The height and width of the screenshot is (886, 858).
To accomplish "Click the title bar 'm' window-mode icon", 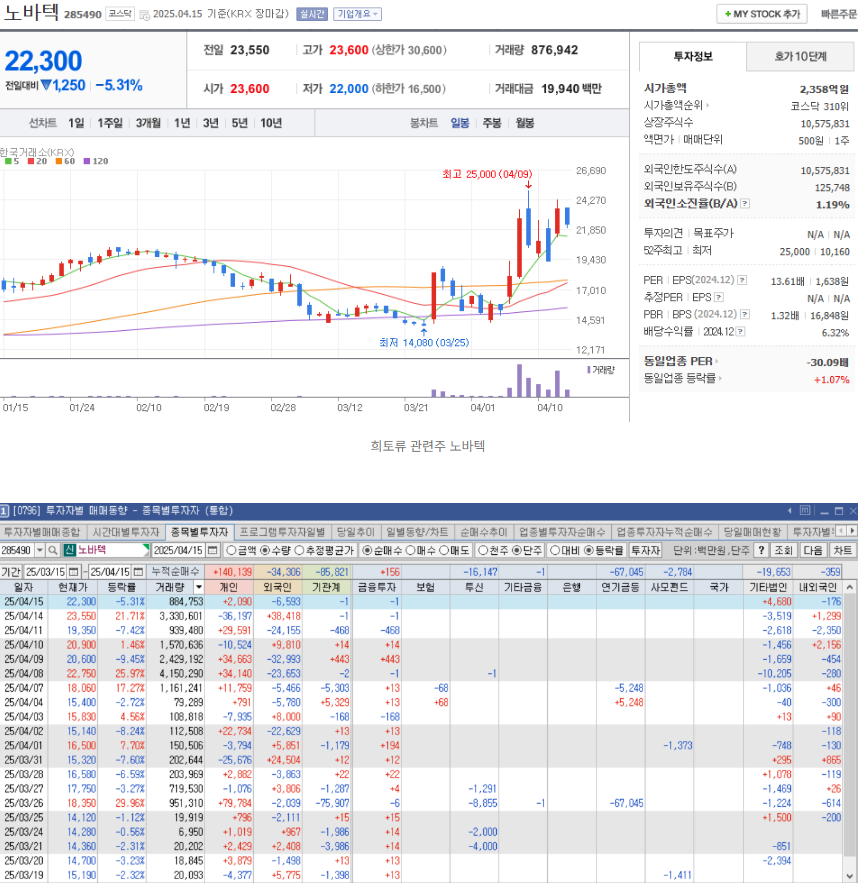I will (x=805, y=511).
